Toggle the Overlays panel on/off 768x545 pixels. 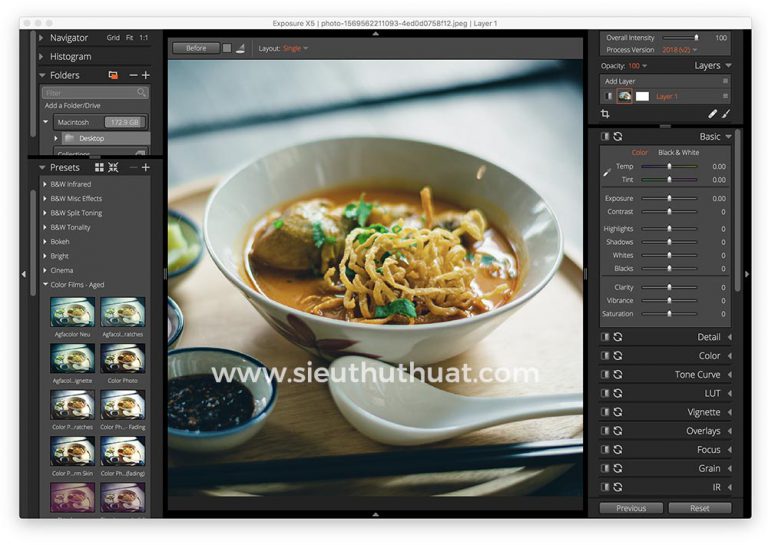(605, 430)
